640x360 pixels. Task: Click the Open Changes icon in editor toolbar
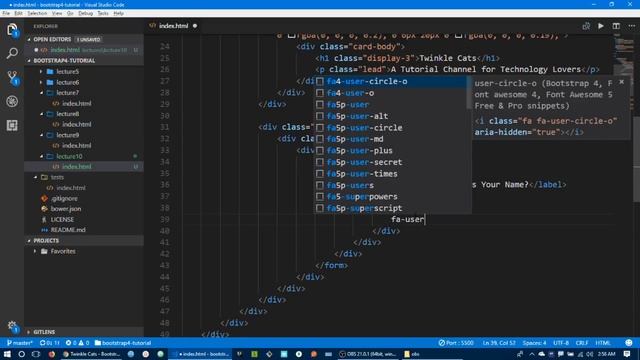(586, 26)
